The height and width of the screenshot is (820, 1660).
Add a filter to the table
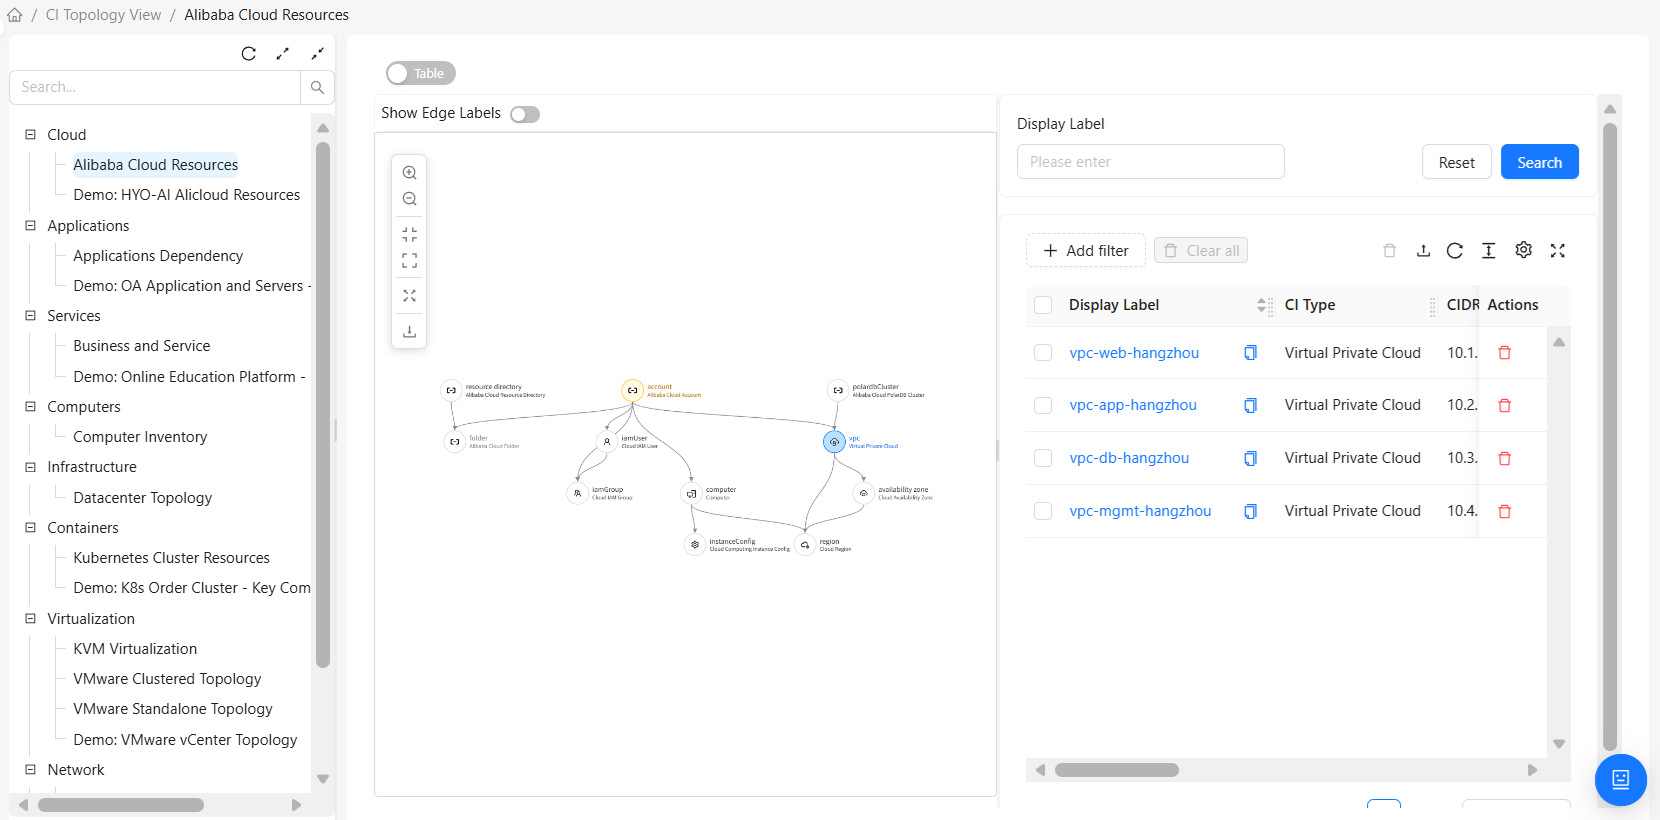[x=1086, y=251]
